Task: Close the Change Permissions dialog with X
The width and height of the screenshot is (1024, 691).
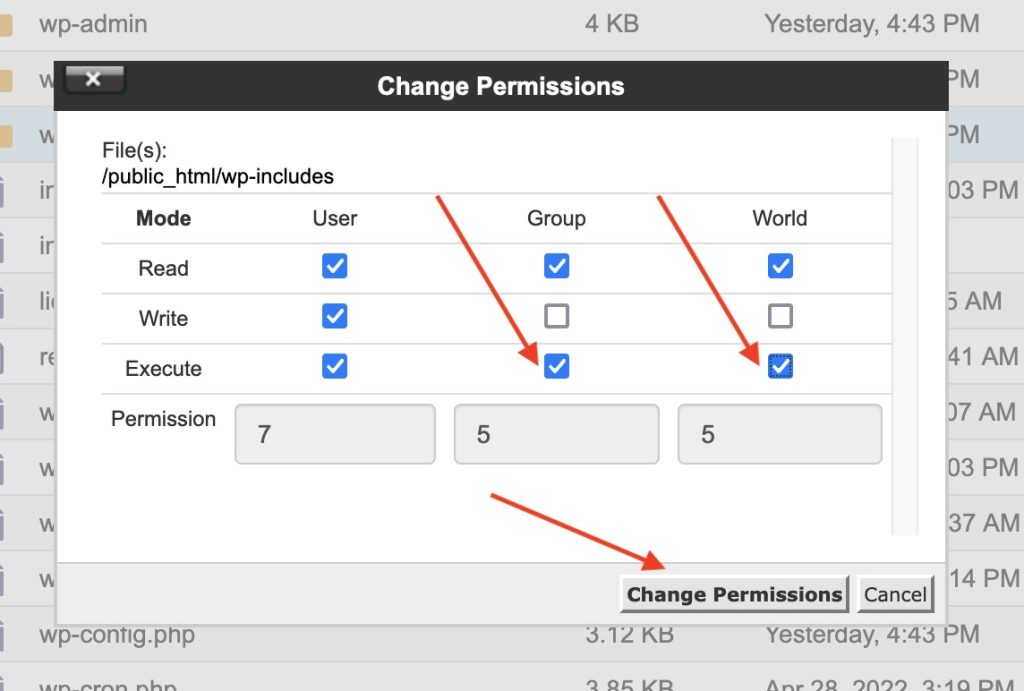Action: point(94,79)
